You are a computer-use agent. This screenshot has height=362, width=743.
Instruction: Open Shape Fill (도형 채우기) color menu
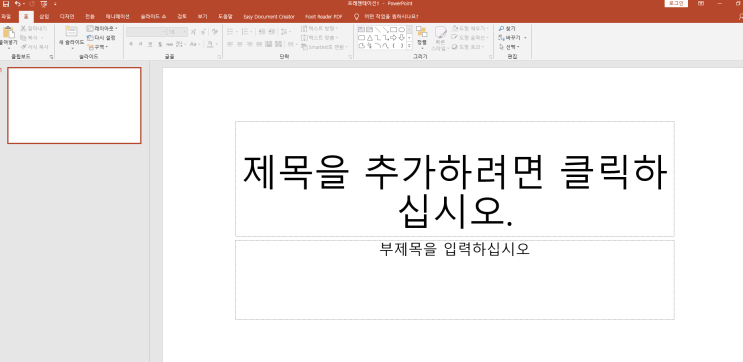click(x=470, y=28)
